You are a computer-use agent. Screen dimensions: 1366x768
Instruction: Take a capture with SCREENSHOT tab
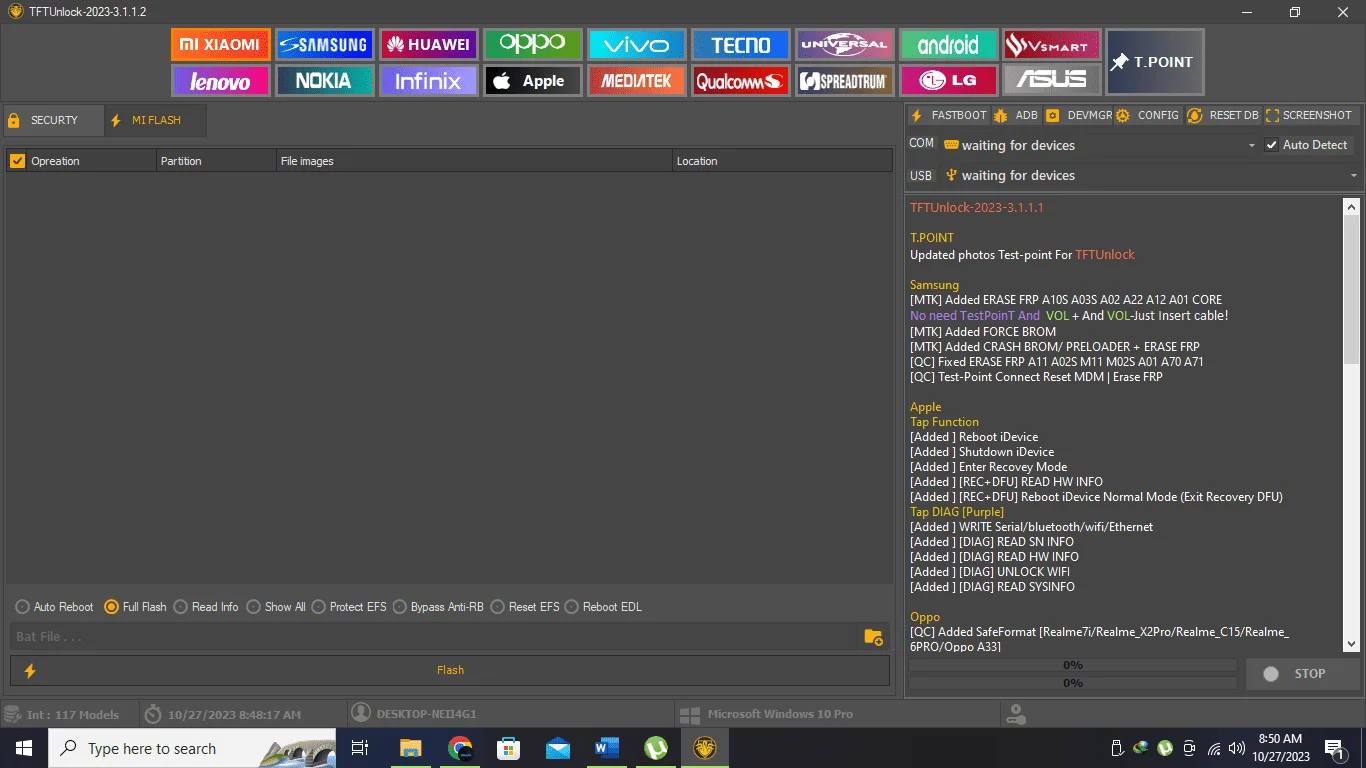(x=1309, y=116)
